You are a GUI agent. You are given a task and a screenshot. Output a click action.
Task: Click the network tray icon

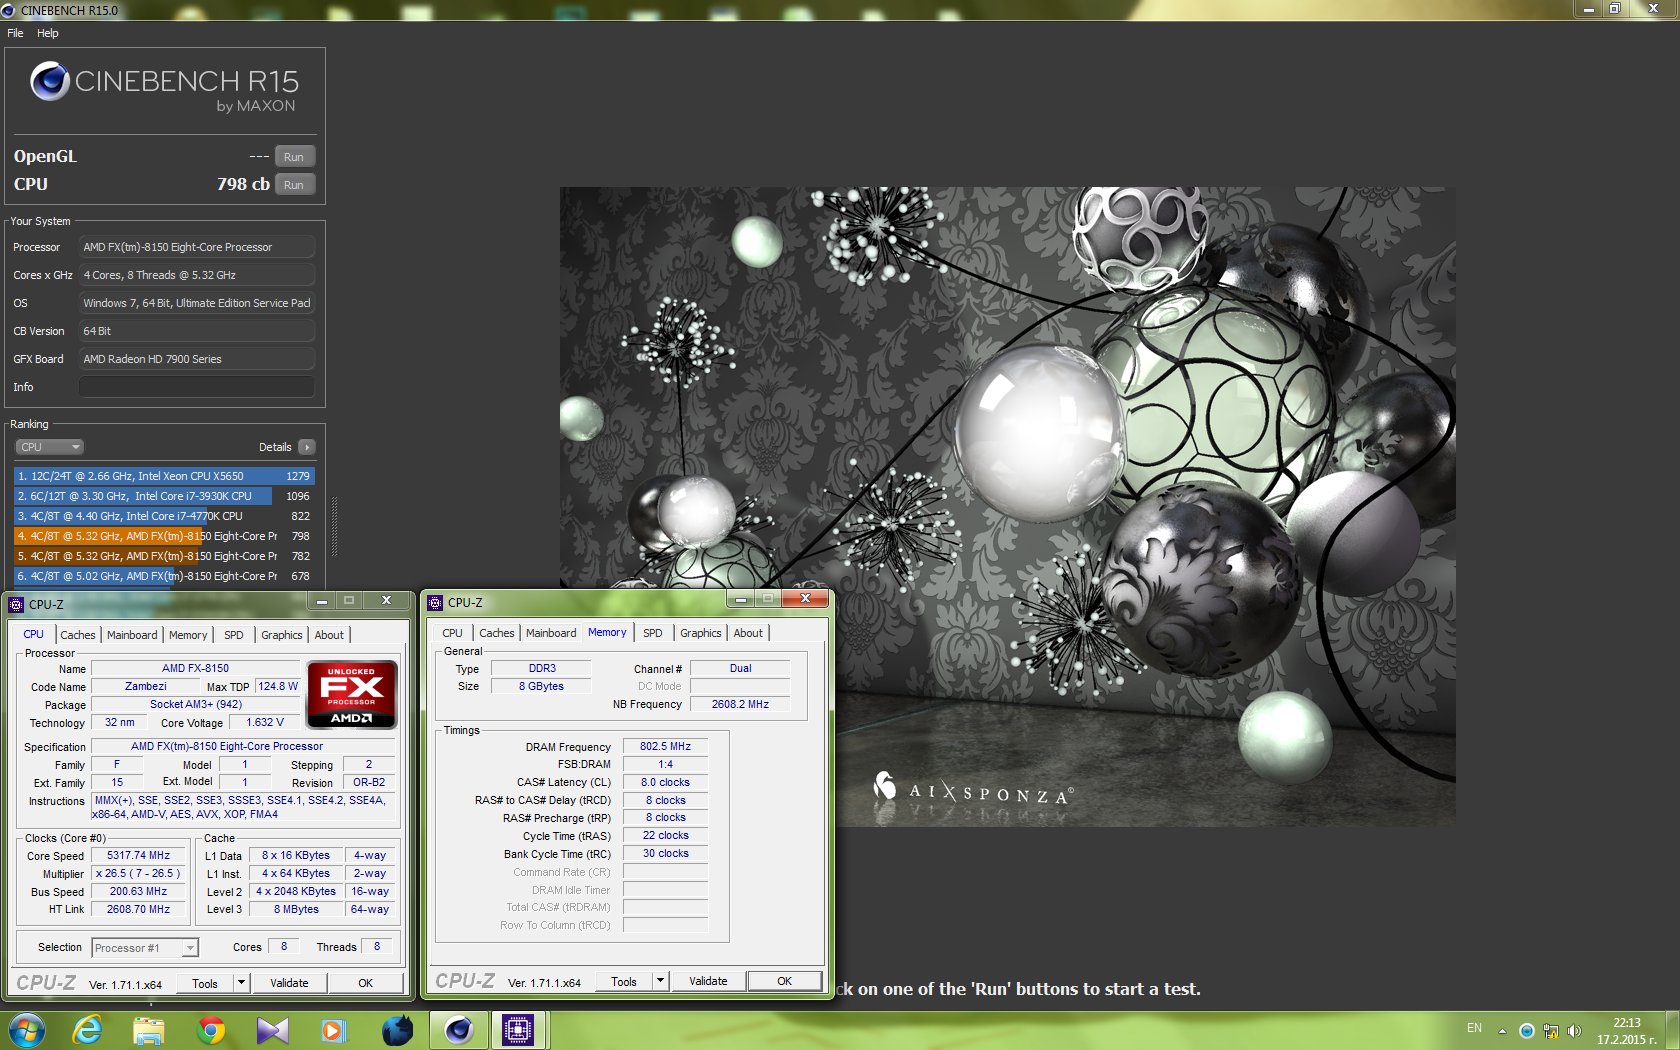(x=1551, y=1031)
